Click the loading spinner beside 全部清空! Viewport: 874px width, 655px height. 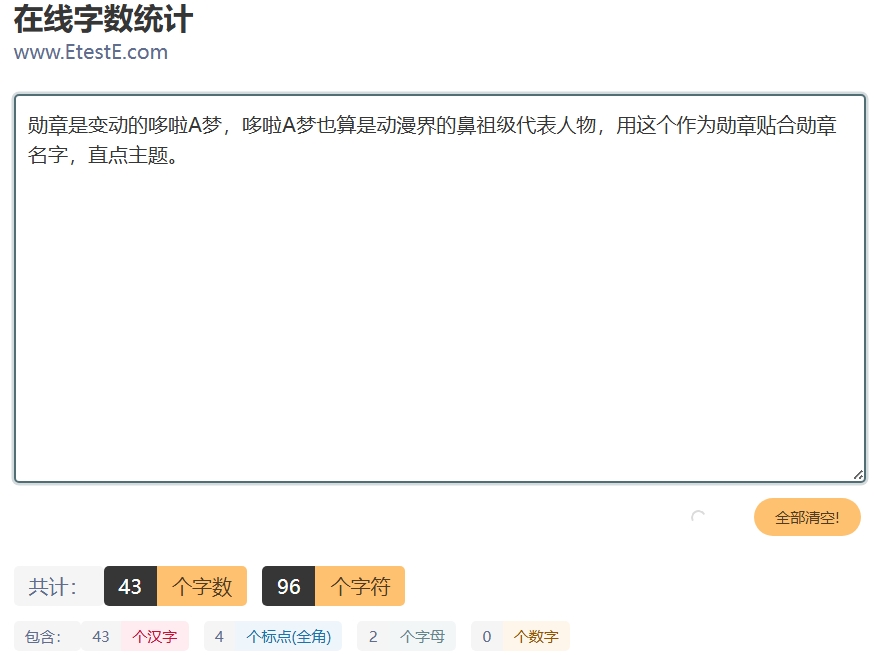pyautogui.click(x=698, y=517)
